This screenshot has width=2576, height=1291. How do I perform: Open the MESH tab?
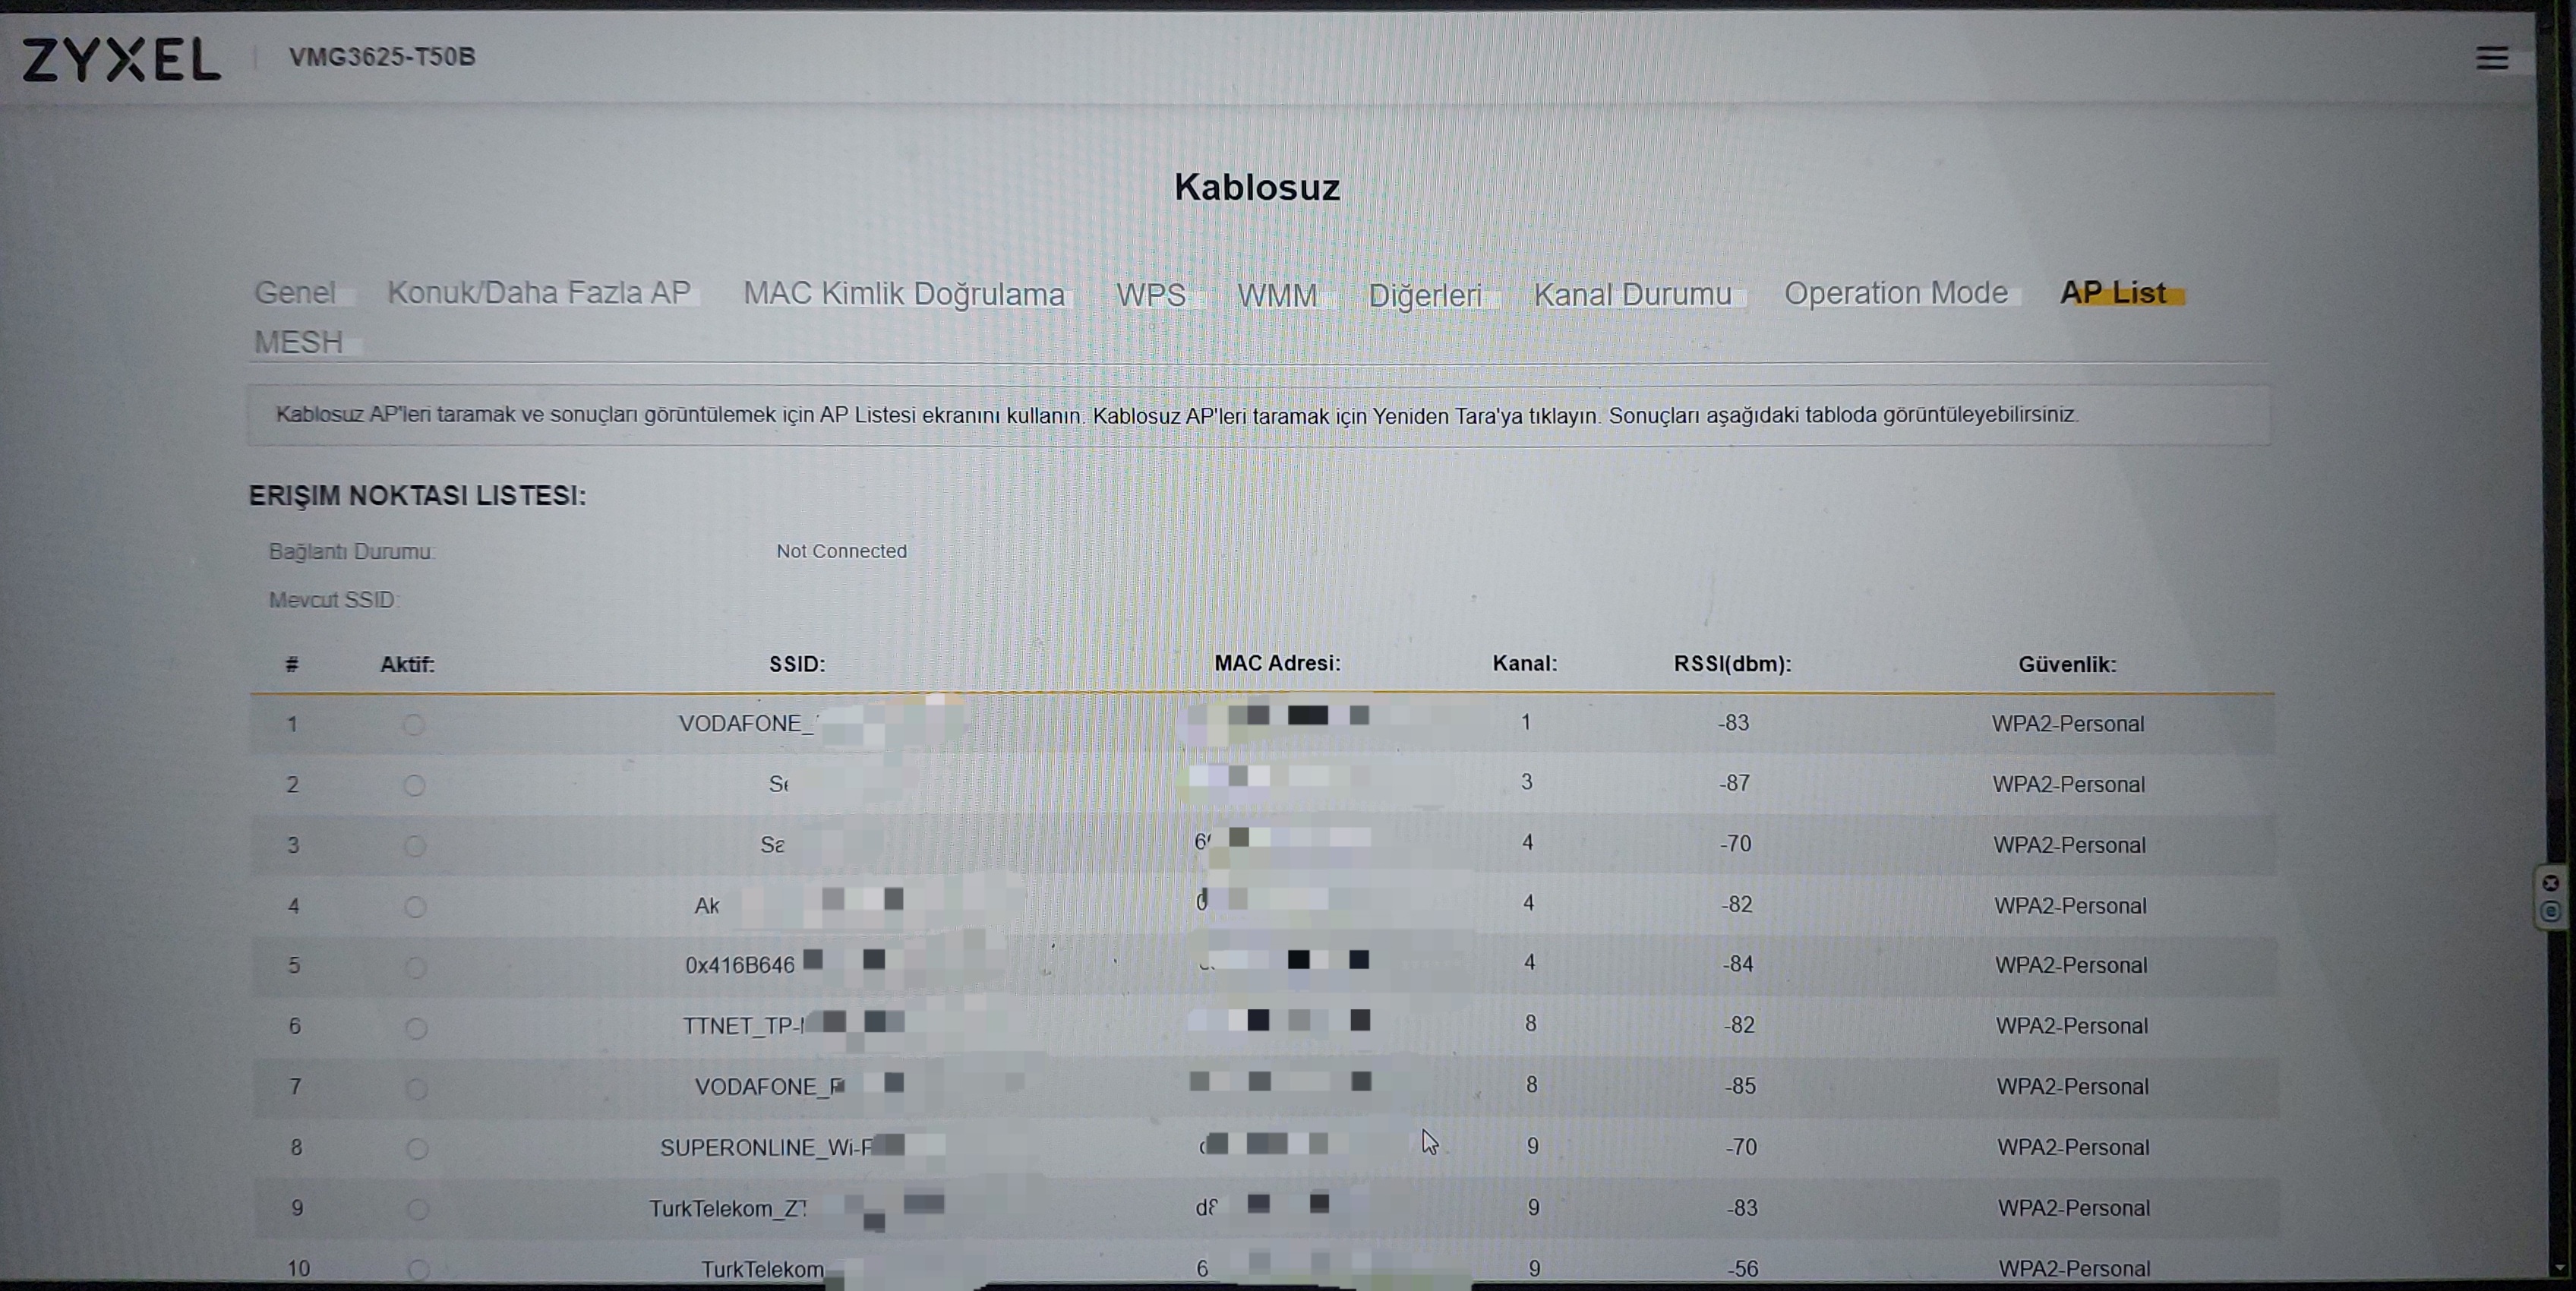(x=298, y=342)
